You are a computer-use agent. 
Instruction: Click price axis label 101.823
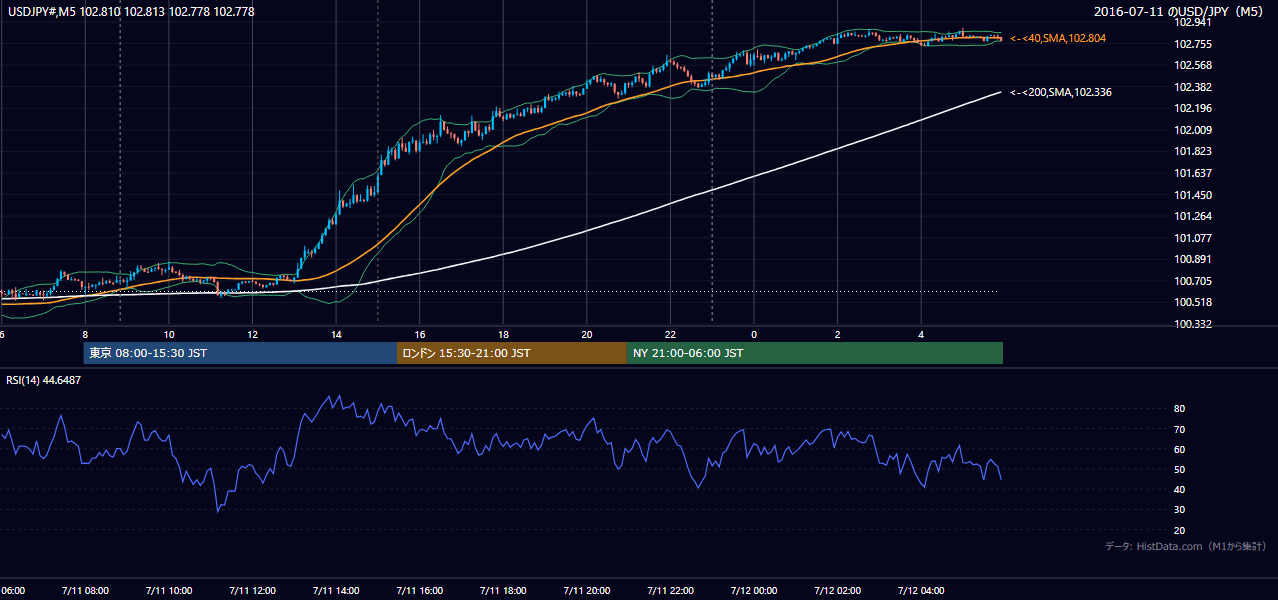pos(1193,151)
